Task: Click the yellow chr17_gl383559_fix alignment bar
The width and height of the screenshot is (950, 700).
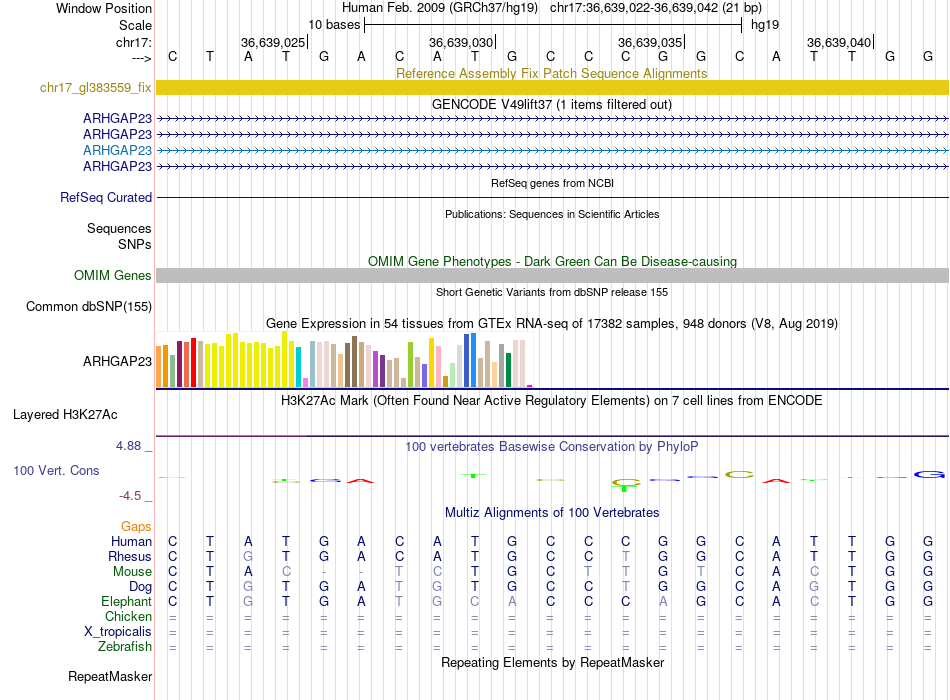Action: point(552,88)
